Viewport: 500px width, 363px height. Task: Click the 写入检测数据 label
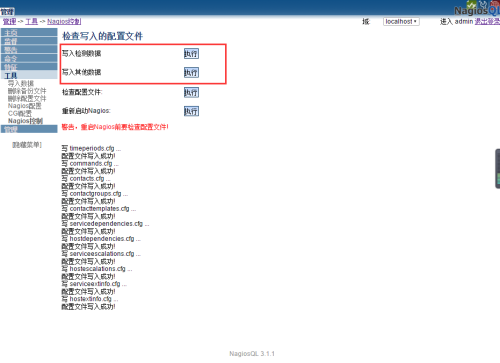(81, 54)
